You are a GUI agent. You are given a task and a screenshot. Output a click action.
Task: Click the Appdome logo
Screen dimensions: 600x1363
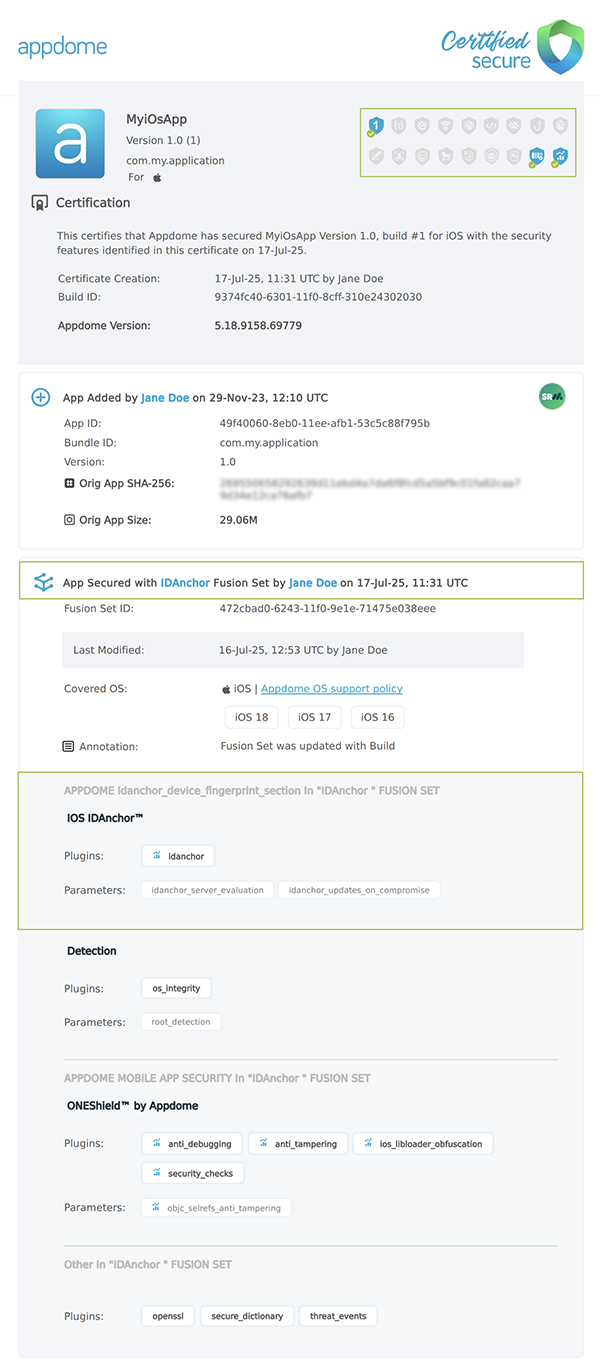tap(62, 46)
